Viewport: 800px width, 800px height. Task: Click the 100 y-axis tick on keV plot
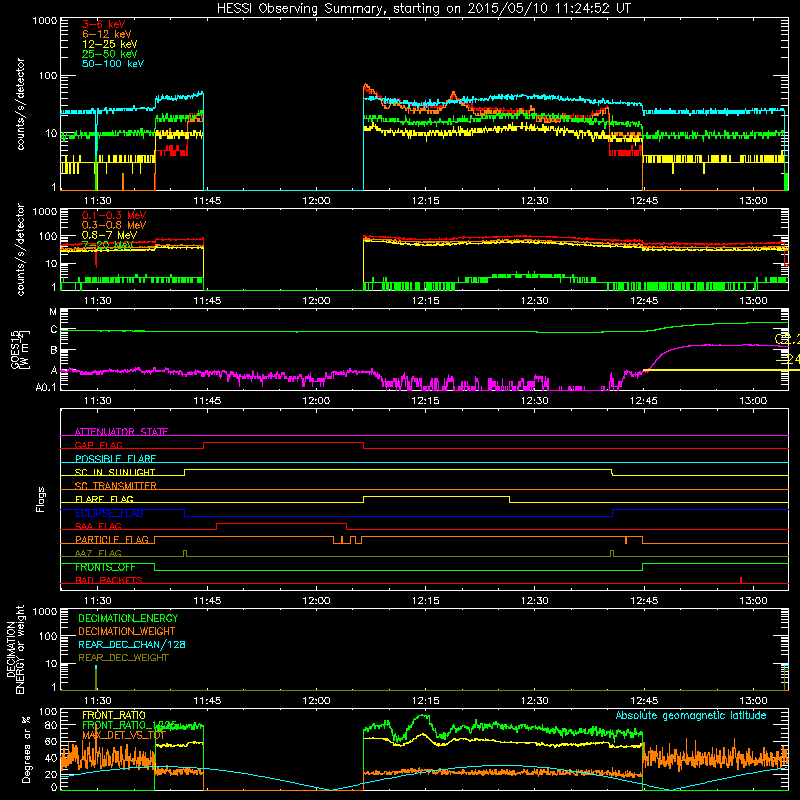(48, 76)
